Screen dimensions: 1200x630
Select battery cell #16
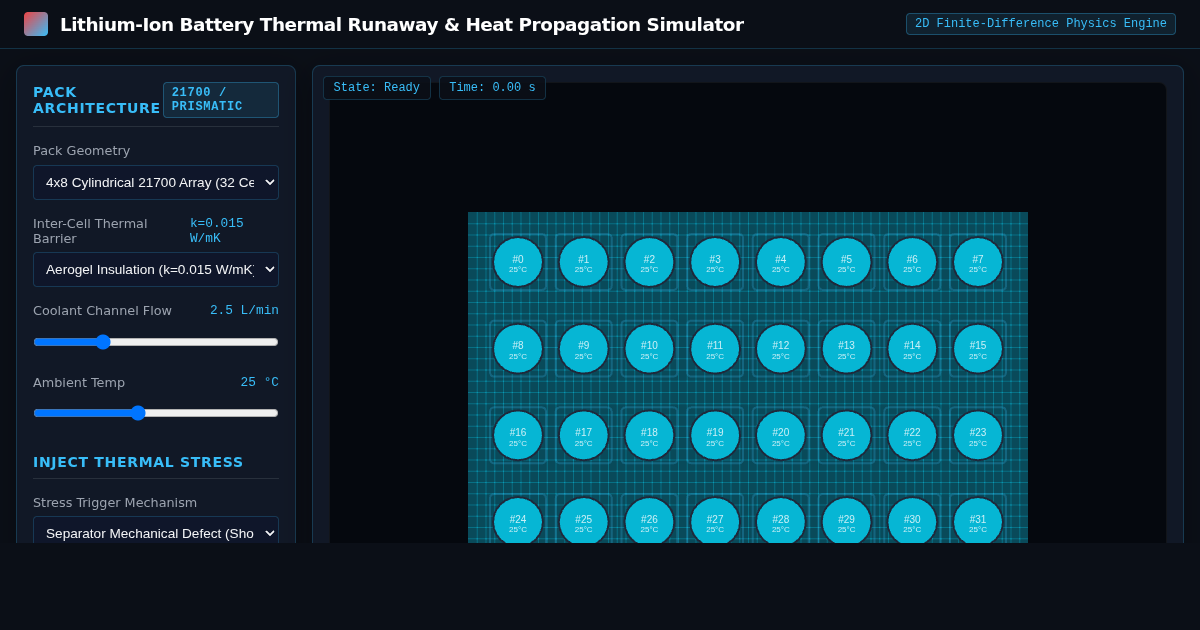pyautogui.click(x=518, y=436)
